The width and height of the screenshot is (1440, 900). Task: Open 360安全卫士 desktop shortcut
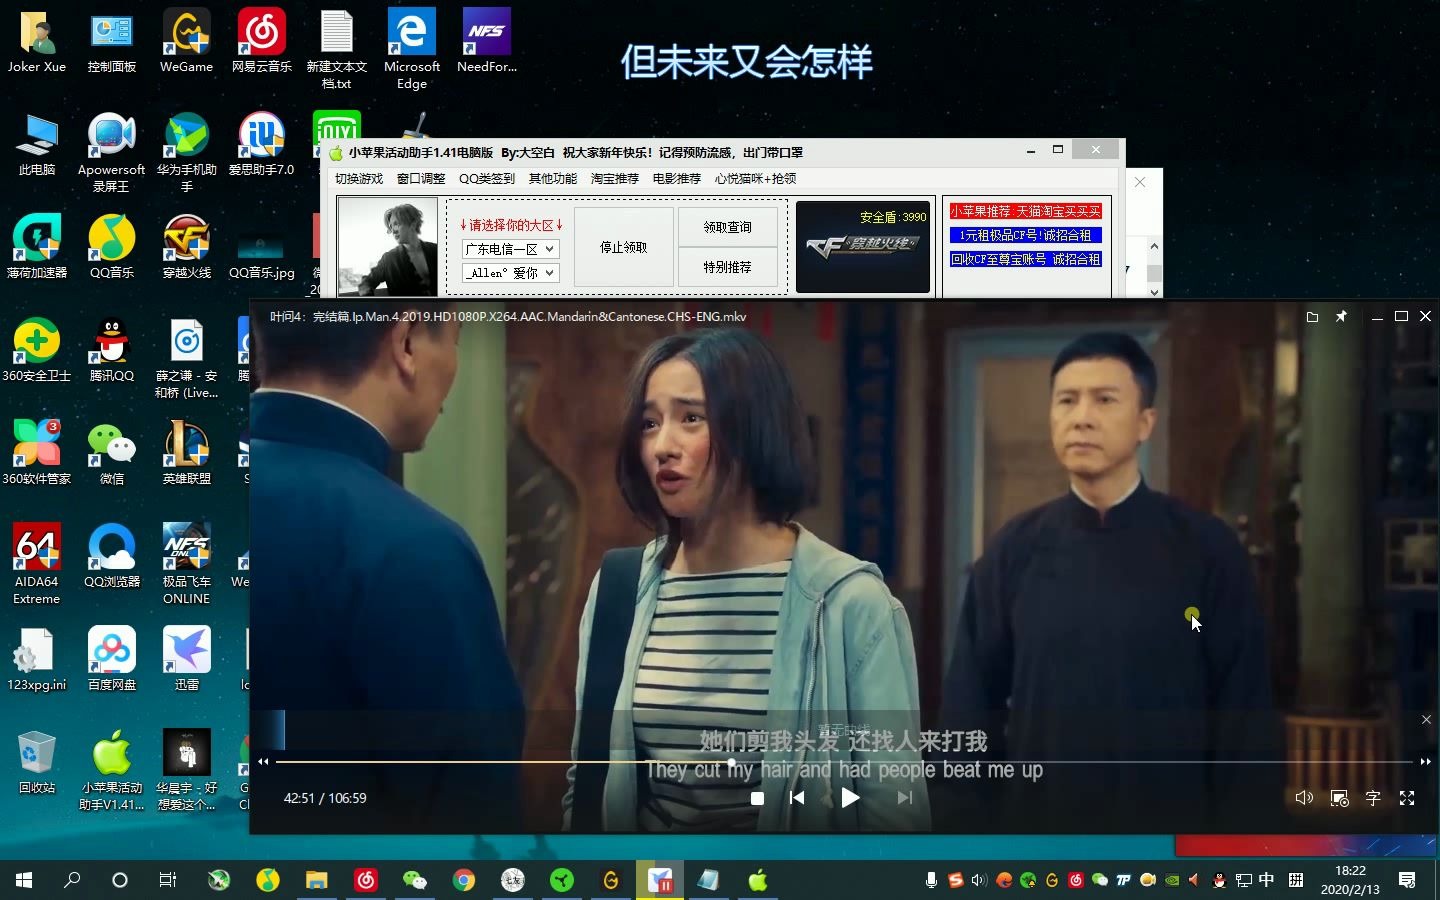coord(37,351)
